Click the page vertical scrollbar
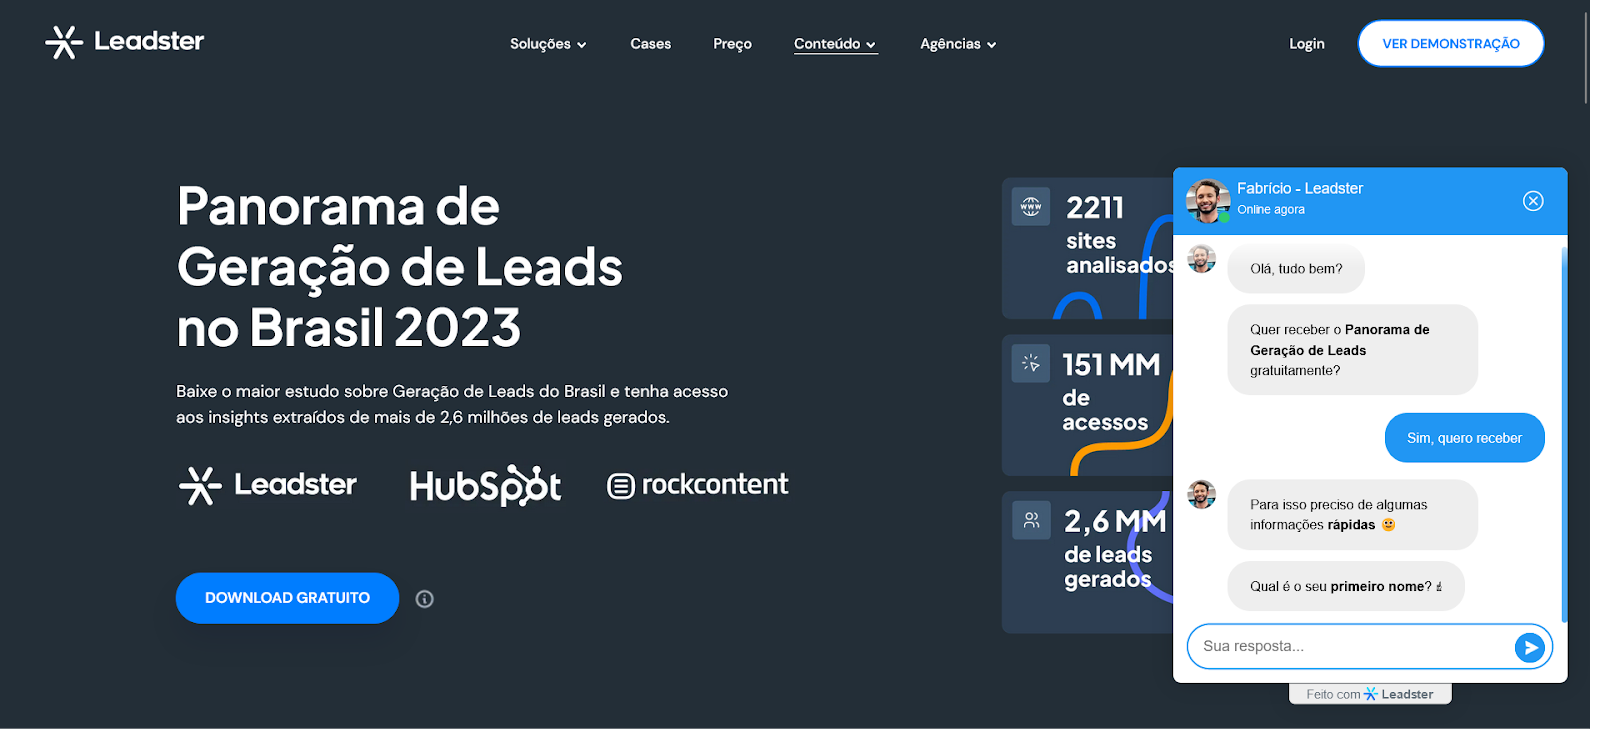The width and height of the screenshot is (1600, 732). point(1586,58)
